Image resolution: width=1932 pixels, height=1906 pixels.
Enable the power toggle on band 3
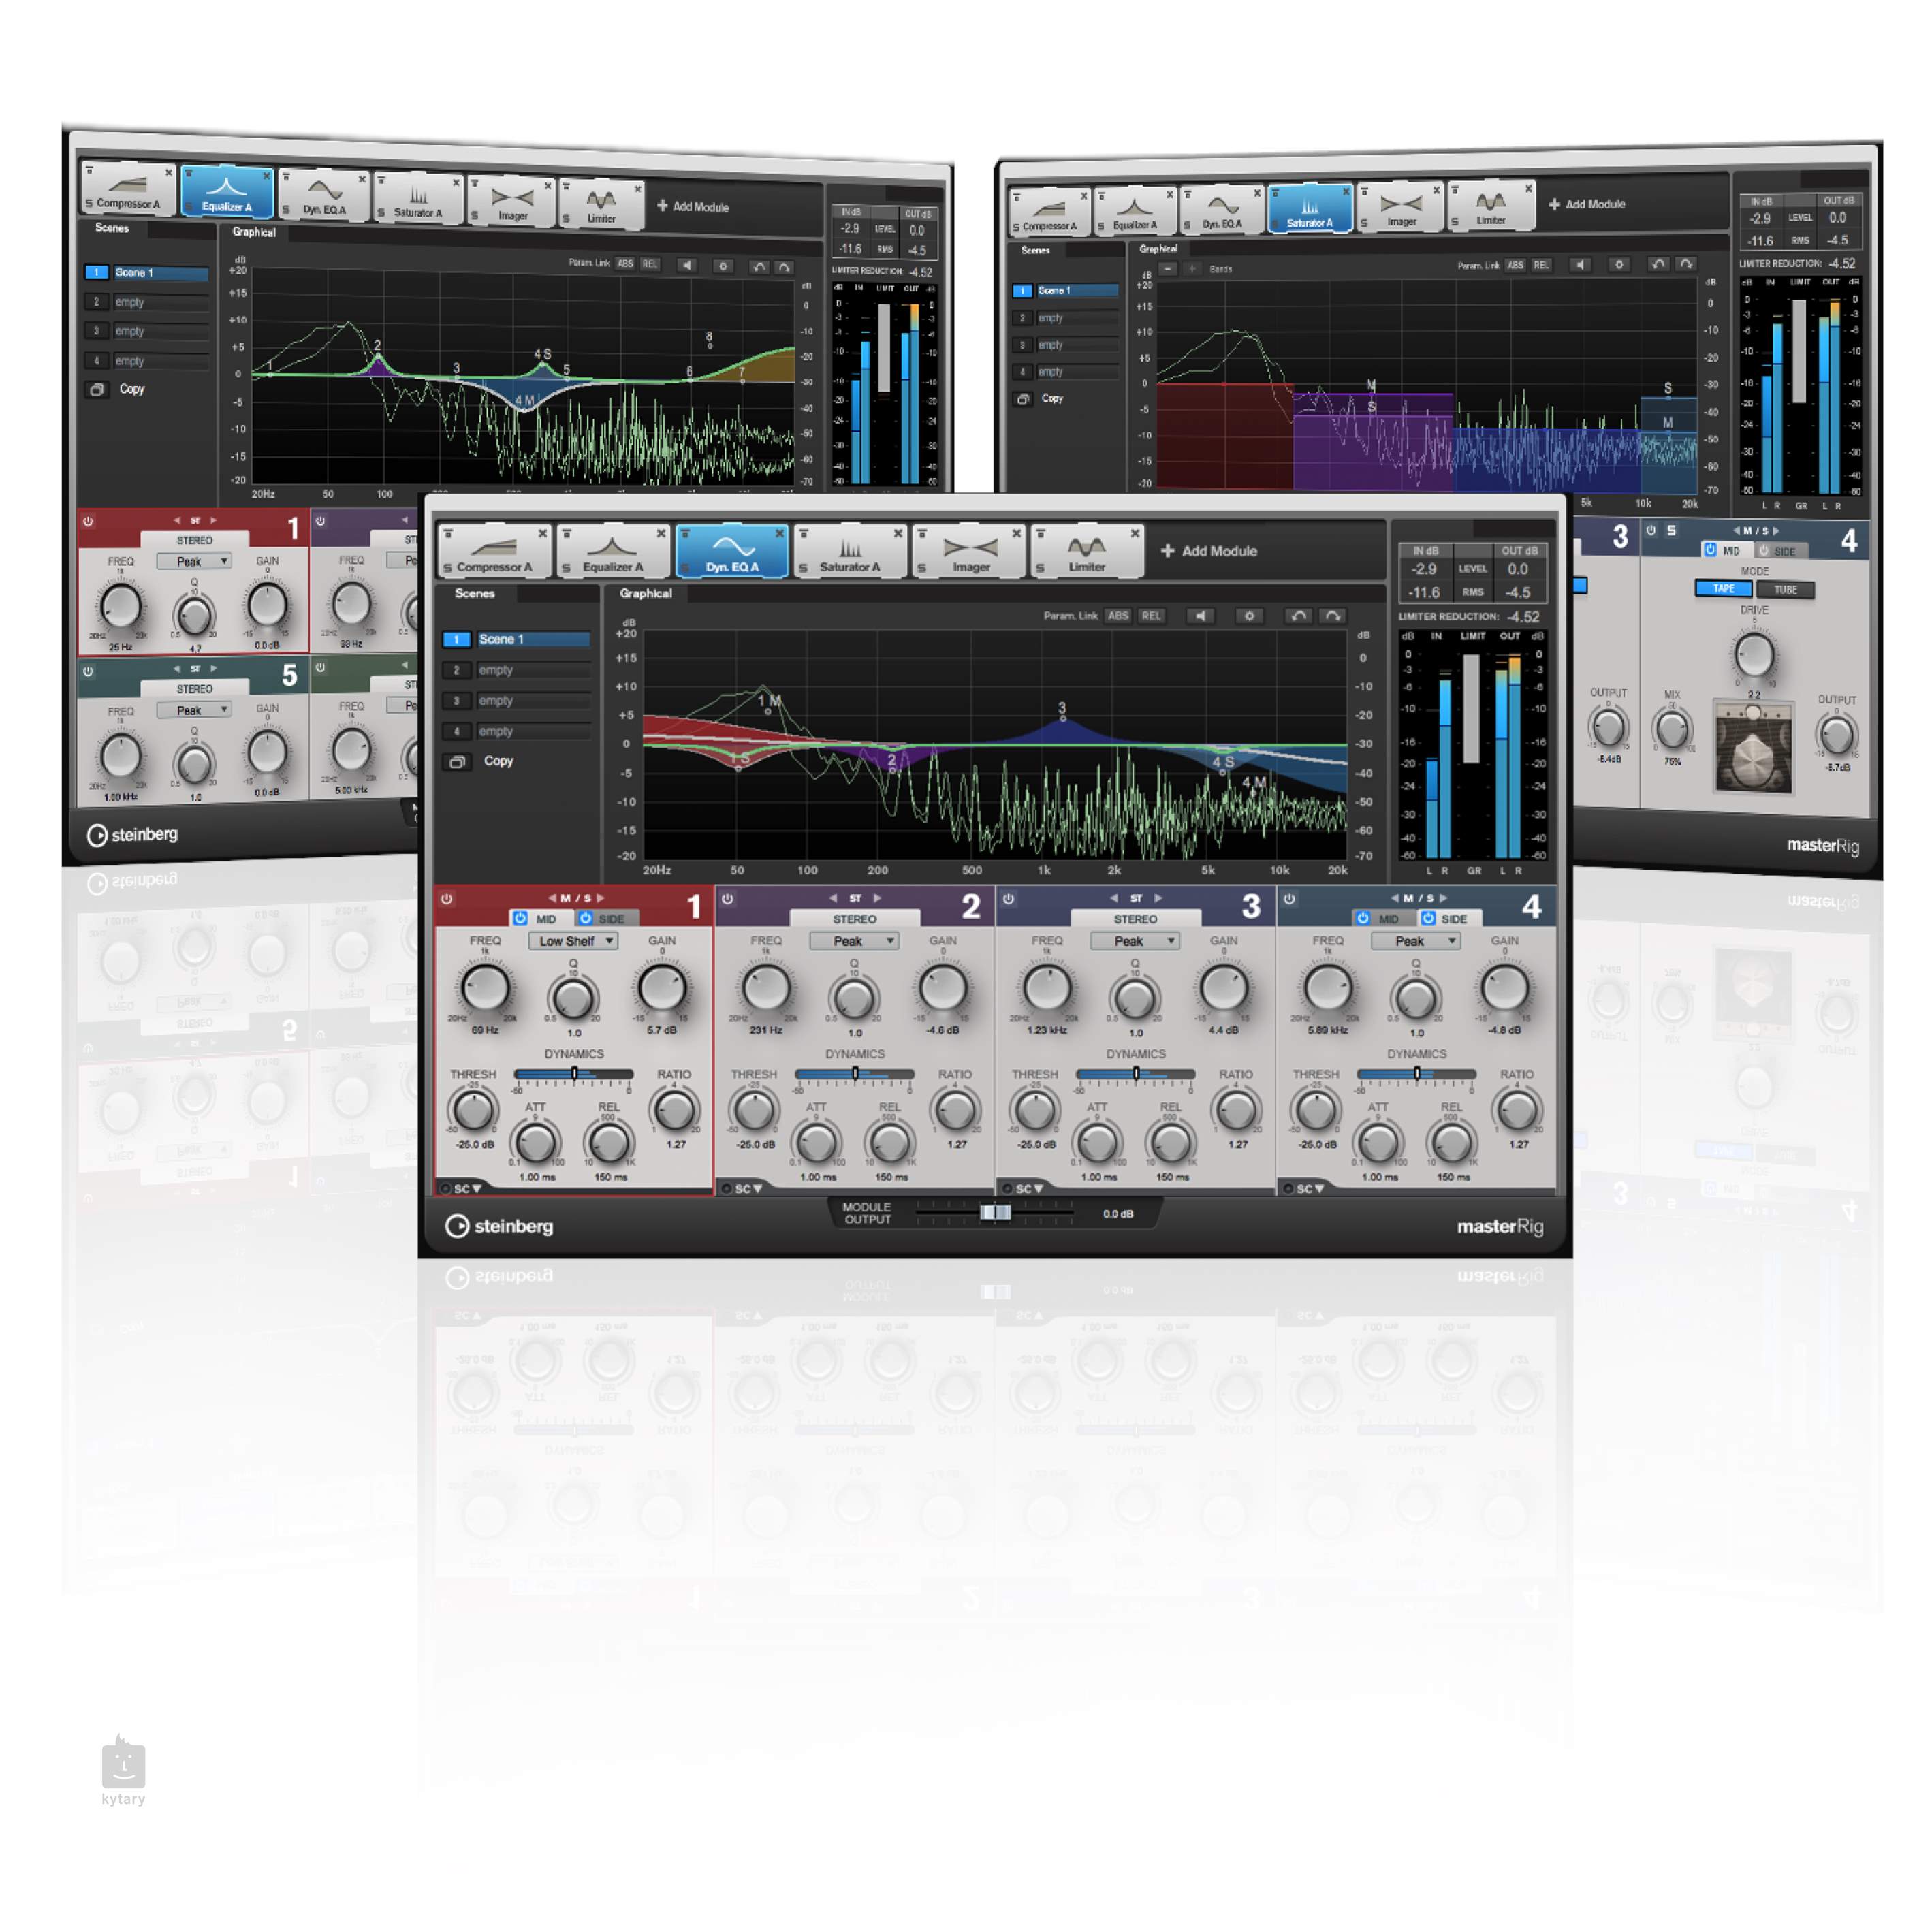[1012, 895]
